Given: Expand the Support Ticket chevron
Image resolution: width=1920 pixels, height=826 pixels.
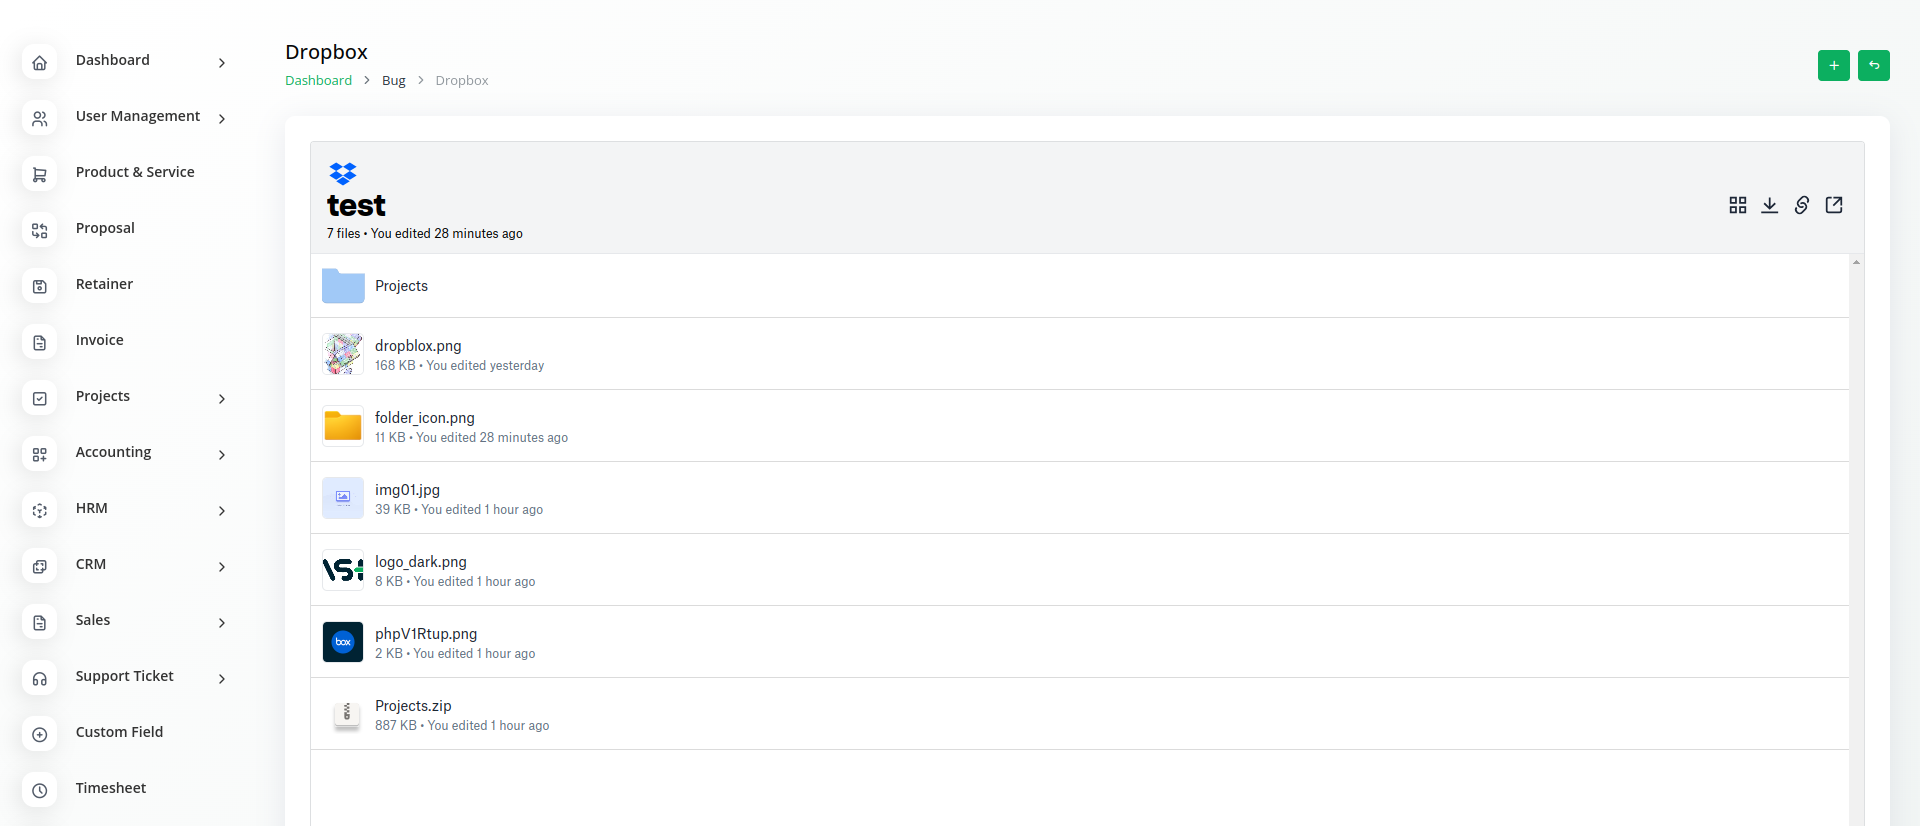Looking at the screenshot, I should (222, 678).
